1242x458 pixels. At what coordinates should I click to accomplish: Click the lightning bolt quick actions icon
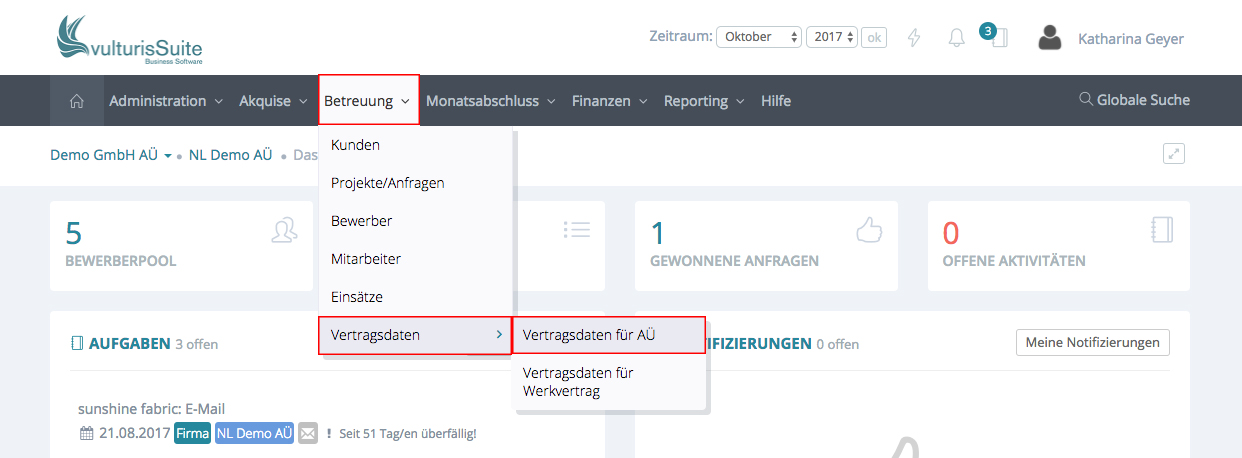click(x=913, y=38)
